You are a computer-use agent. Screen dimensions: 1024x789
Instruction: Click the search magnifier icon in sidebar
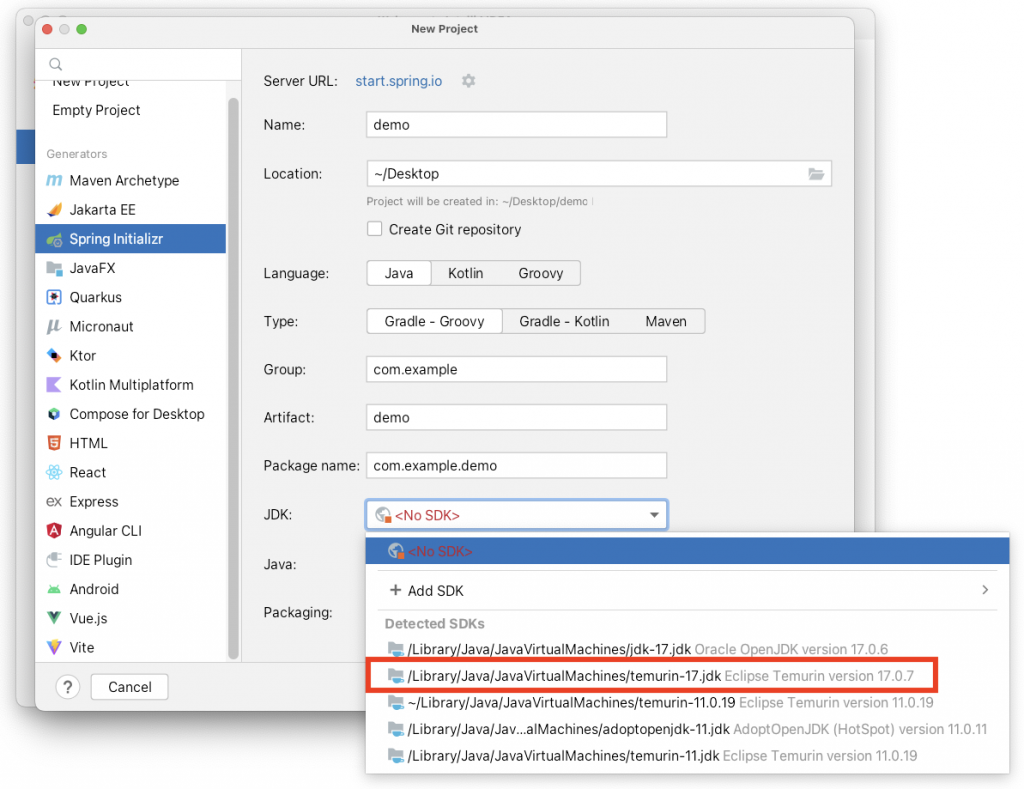[x=56, y=64]
